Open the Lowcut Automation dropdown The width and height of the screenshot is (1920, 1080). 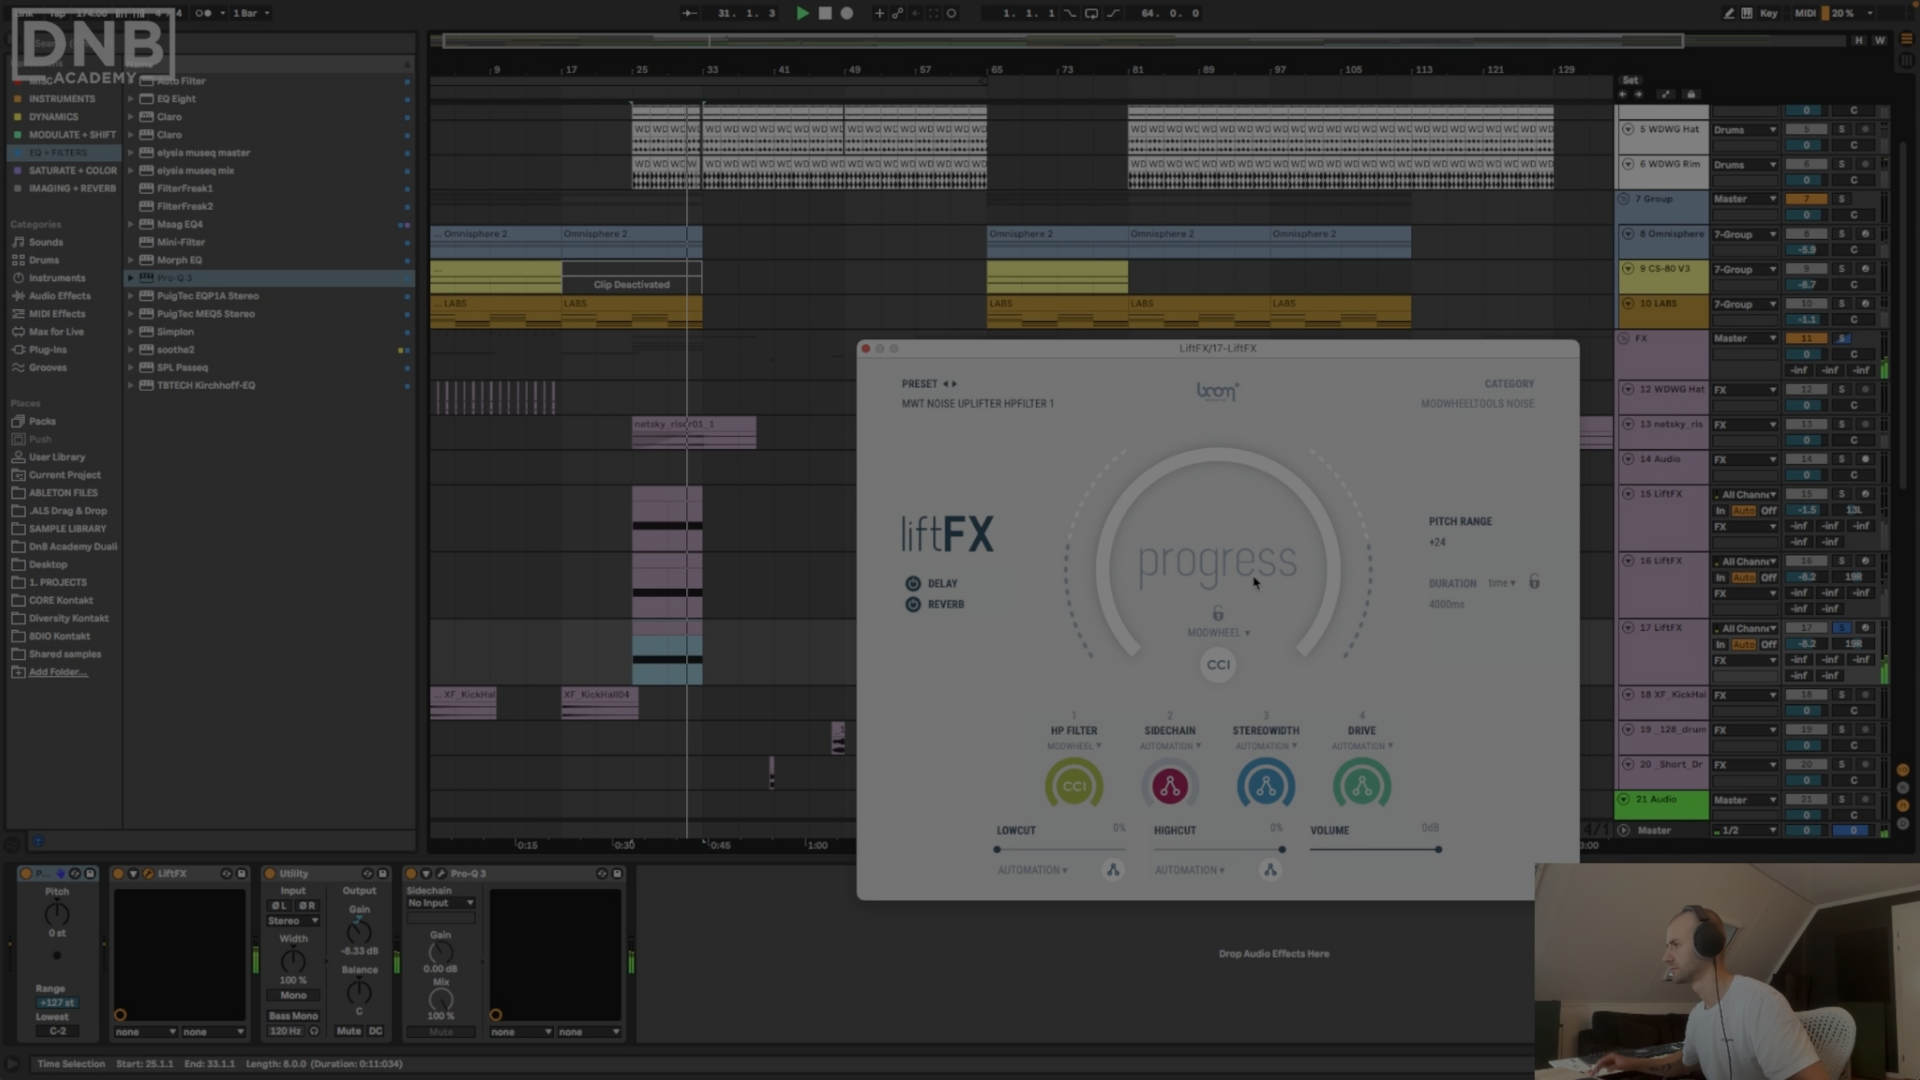(1032, 870)
